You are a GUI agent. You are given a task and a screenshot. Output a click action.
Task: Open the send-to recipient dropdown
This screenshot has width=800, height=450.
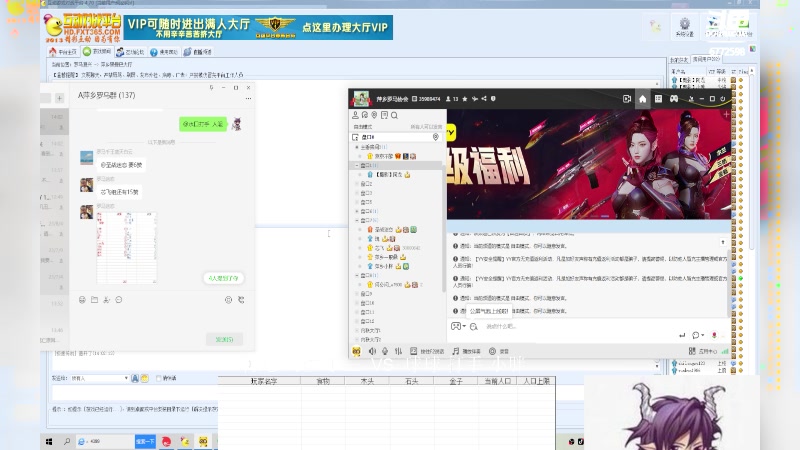click(99, 378)
